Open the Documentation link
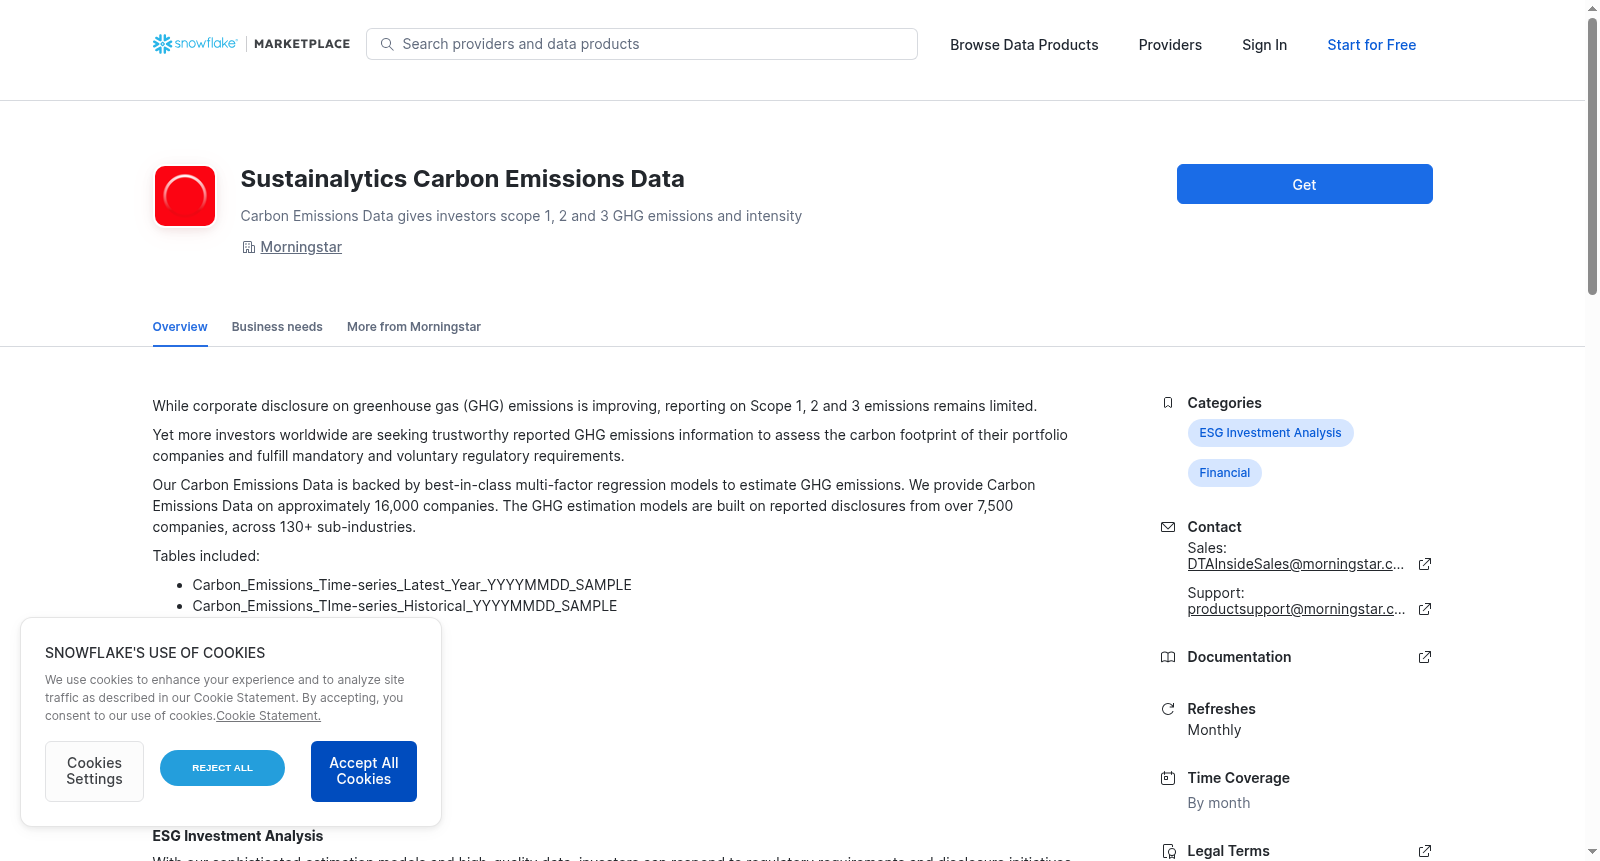This screenshot has height=861, width=1600. [1239, 657]
